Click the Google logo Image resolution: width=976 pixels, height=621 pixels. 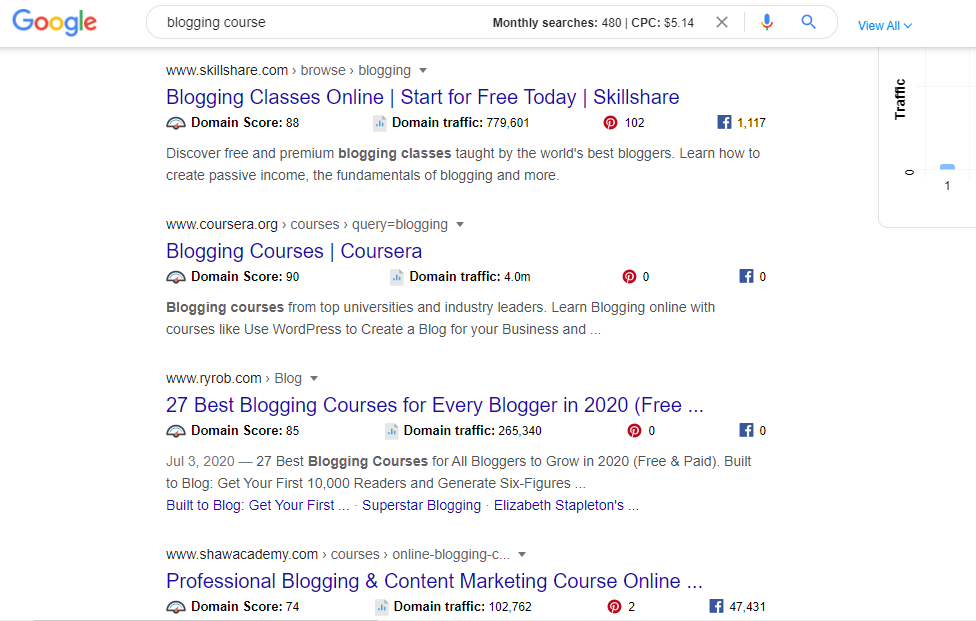tap(55, 22)
